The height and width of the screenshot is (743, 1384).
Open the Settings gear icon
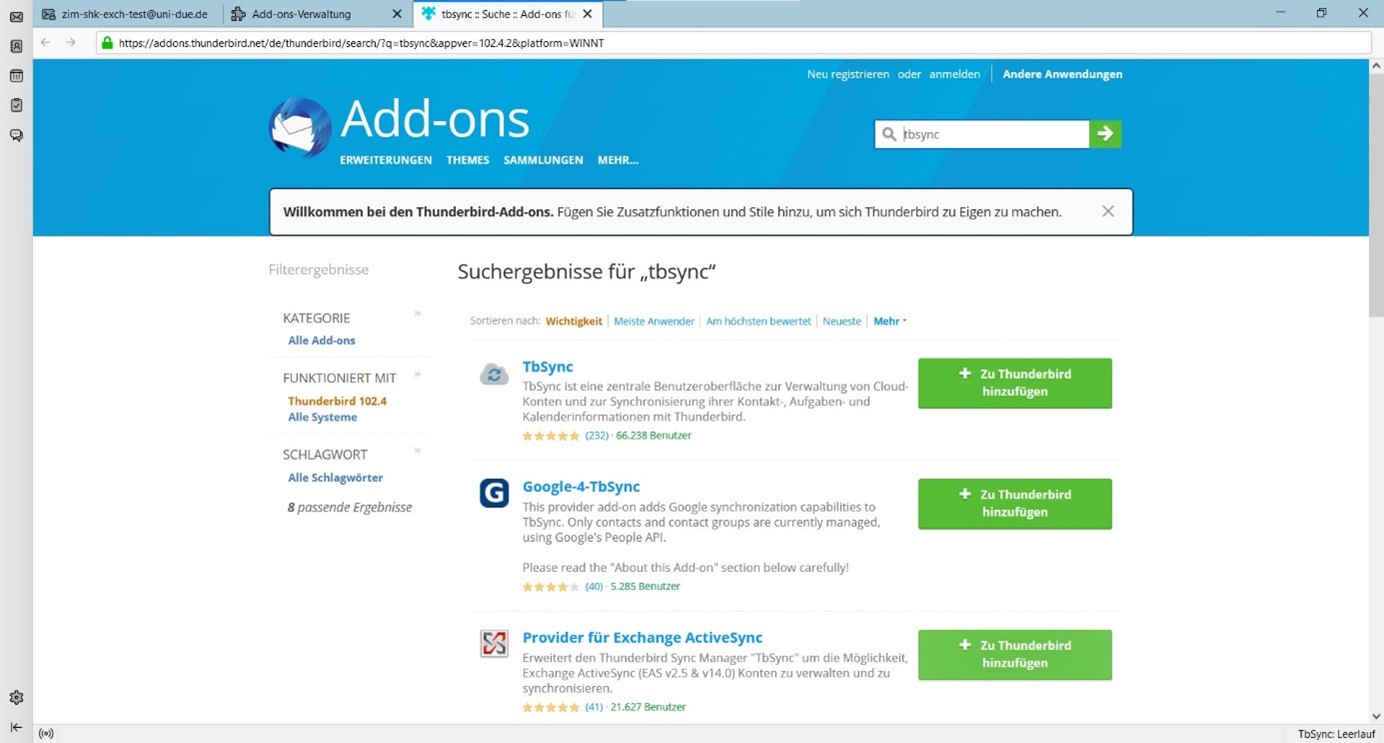(16, 698)
